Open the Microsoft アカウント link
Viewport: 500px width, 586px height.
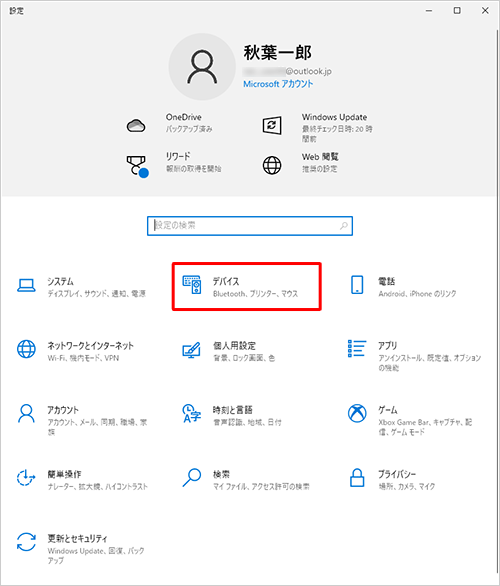(x=278, y=84)
